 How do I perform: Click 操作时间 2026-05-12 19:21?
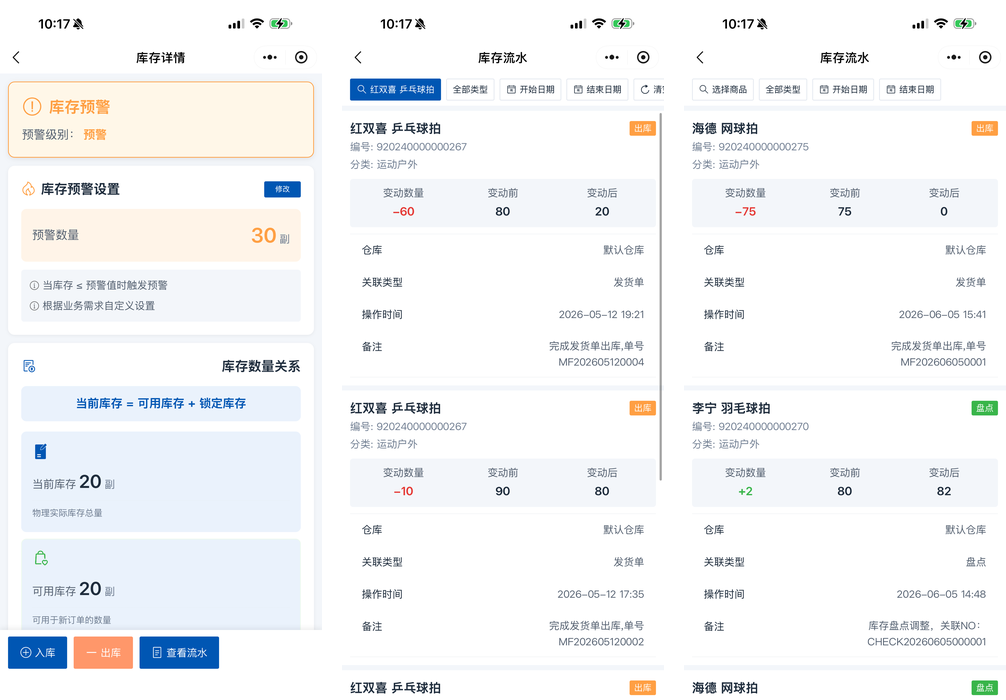tap(601, 314)
